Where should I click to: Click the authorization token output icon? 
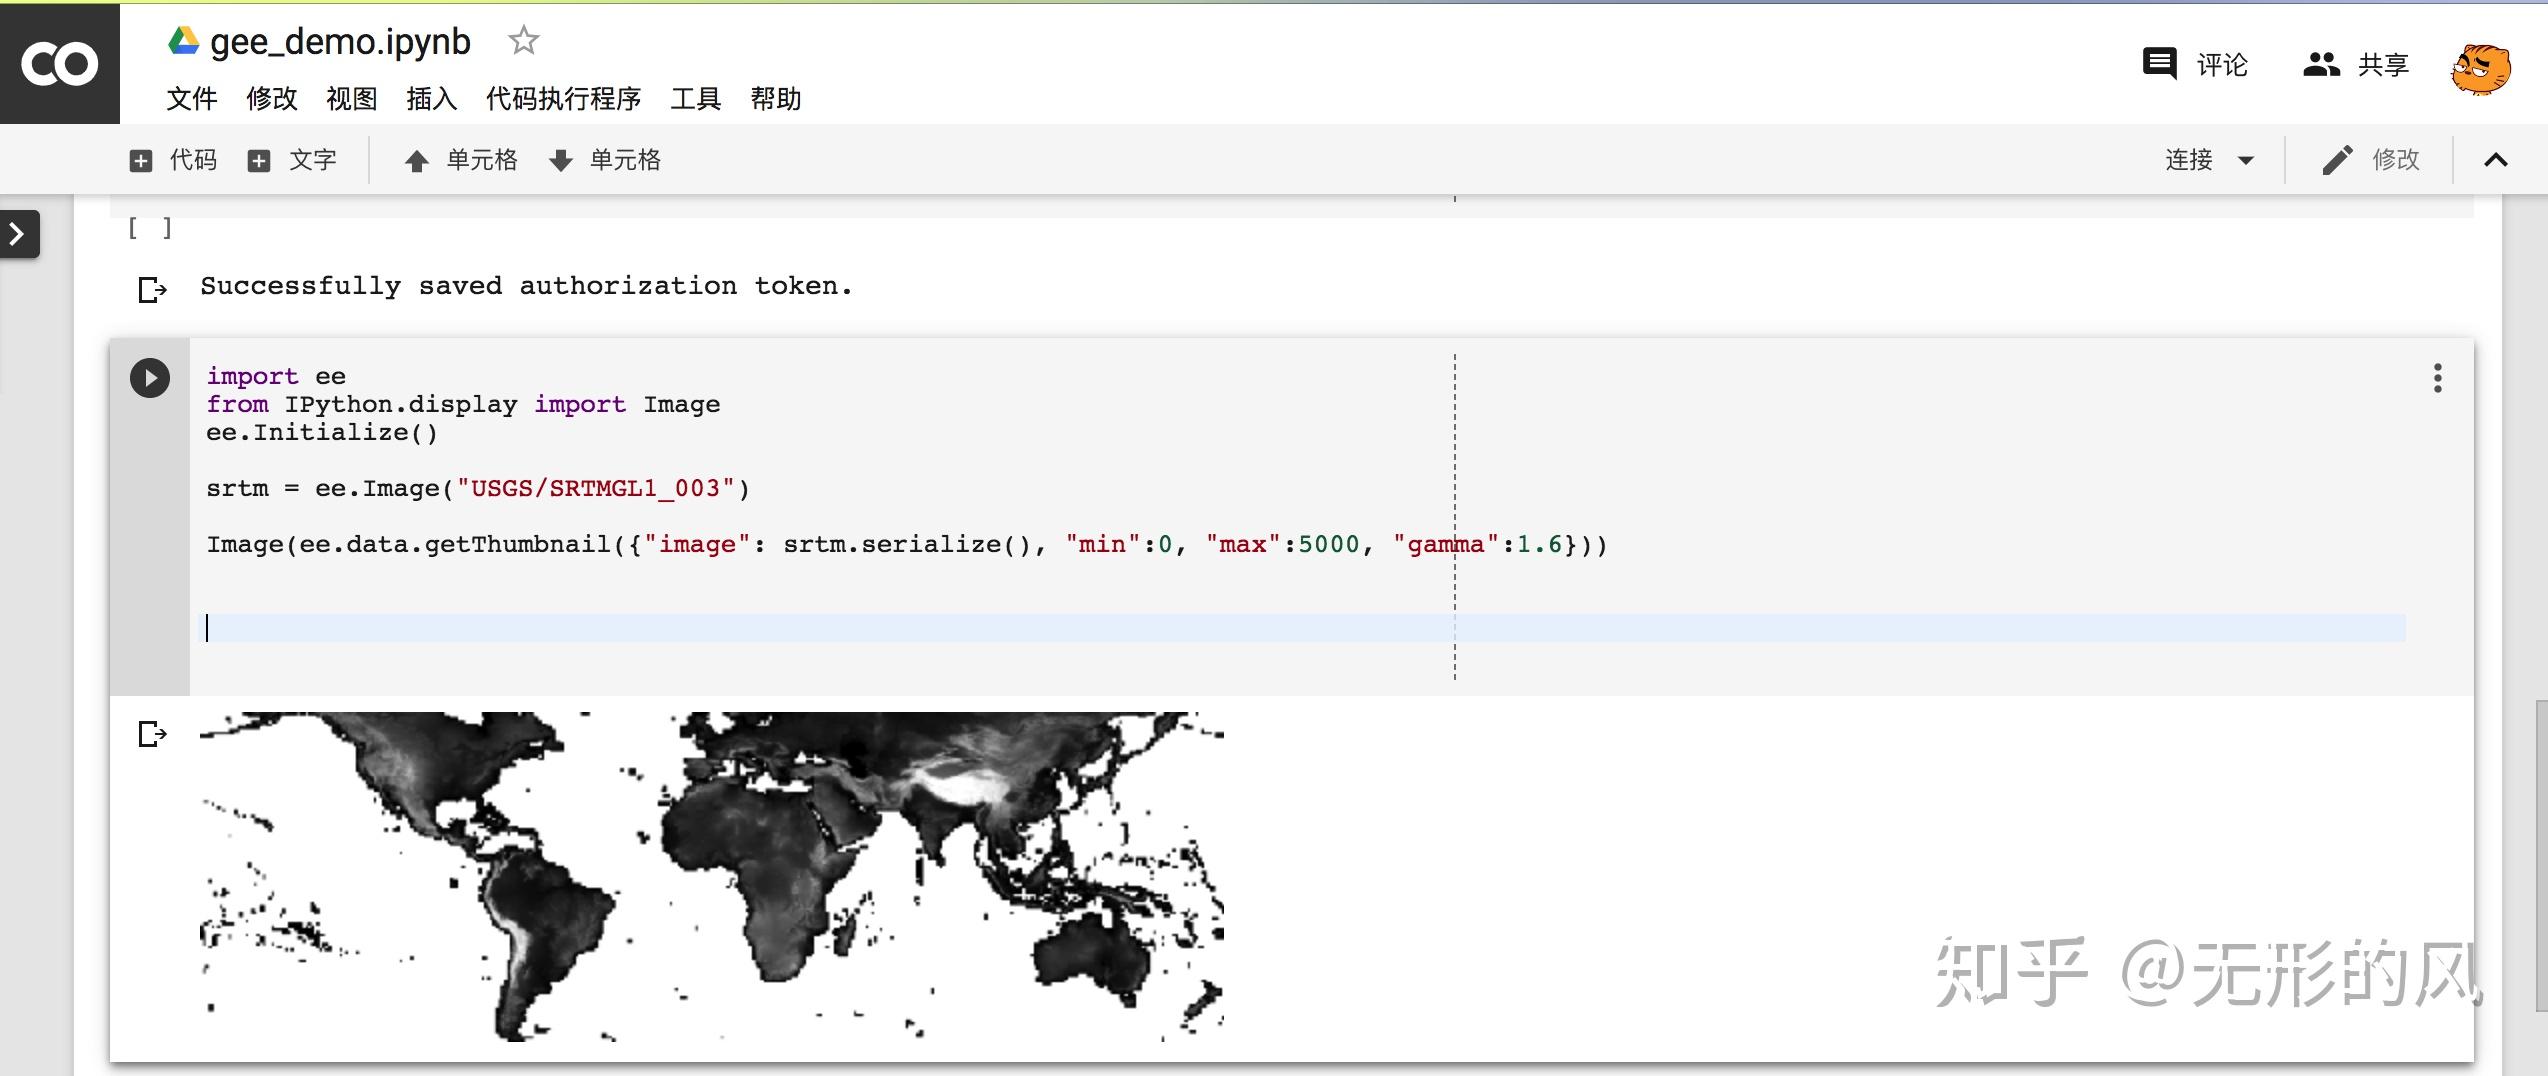tap(152, 289)
